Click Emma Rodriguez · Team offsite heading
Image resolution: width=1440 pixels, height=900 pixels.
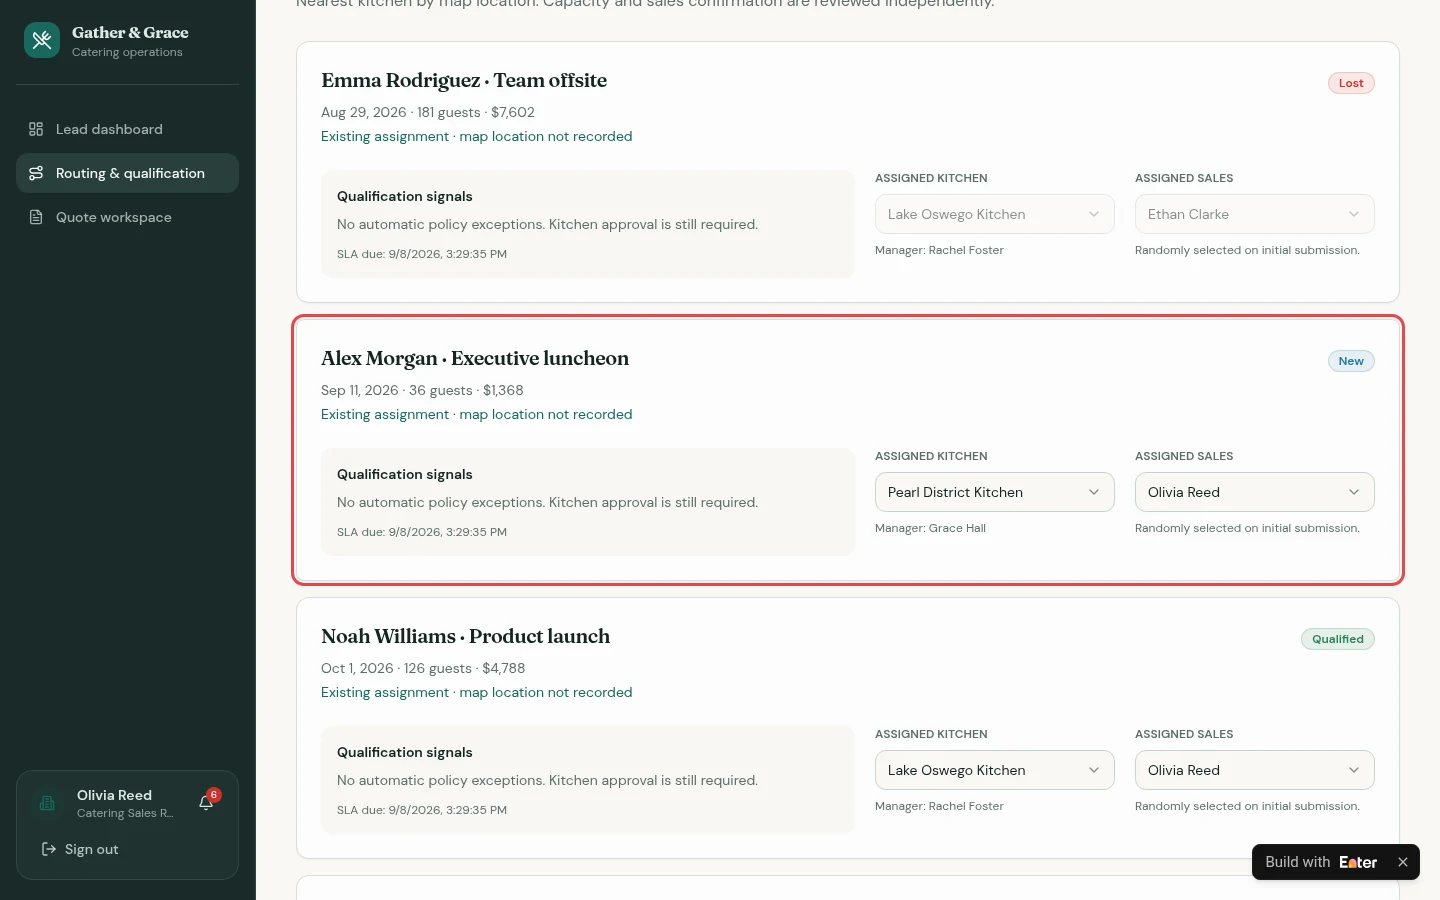pos(464,80)
